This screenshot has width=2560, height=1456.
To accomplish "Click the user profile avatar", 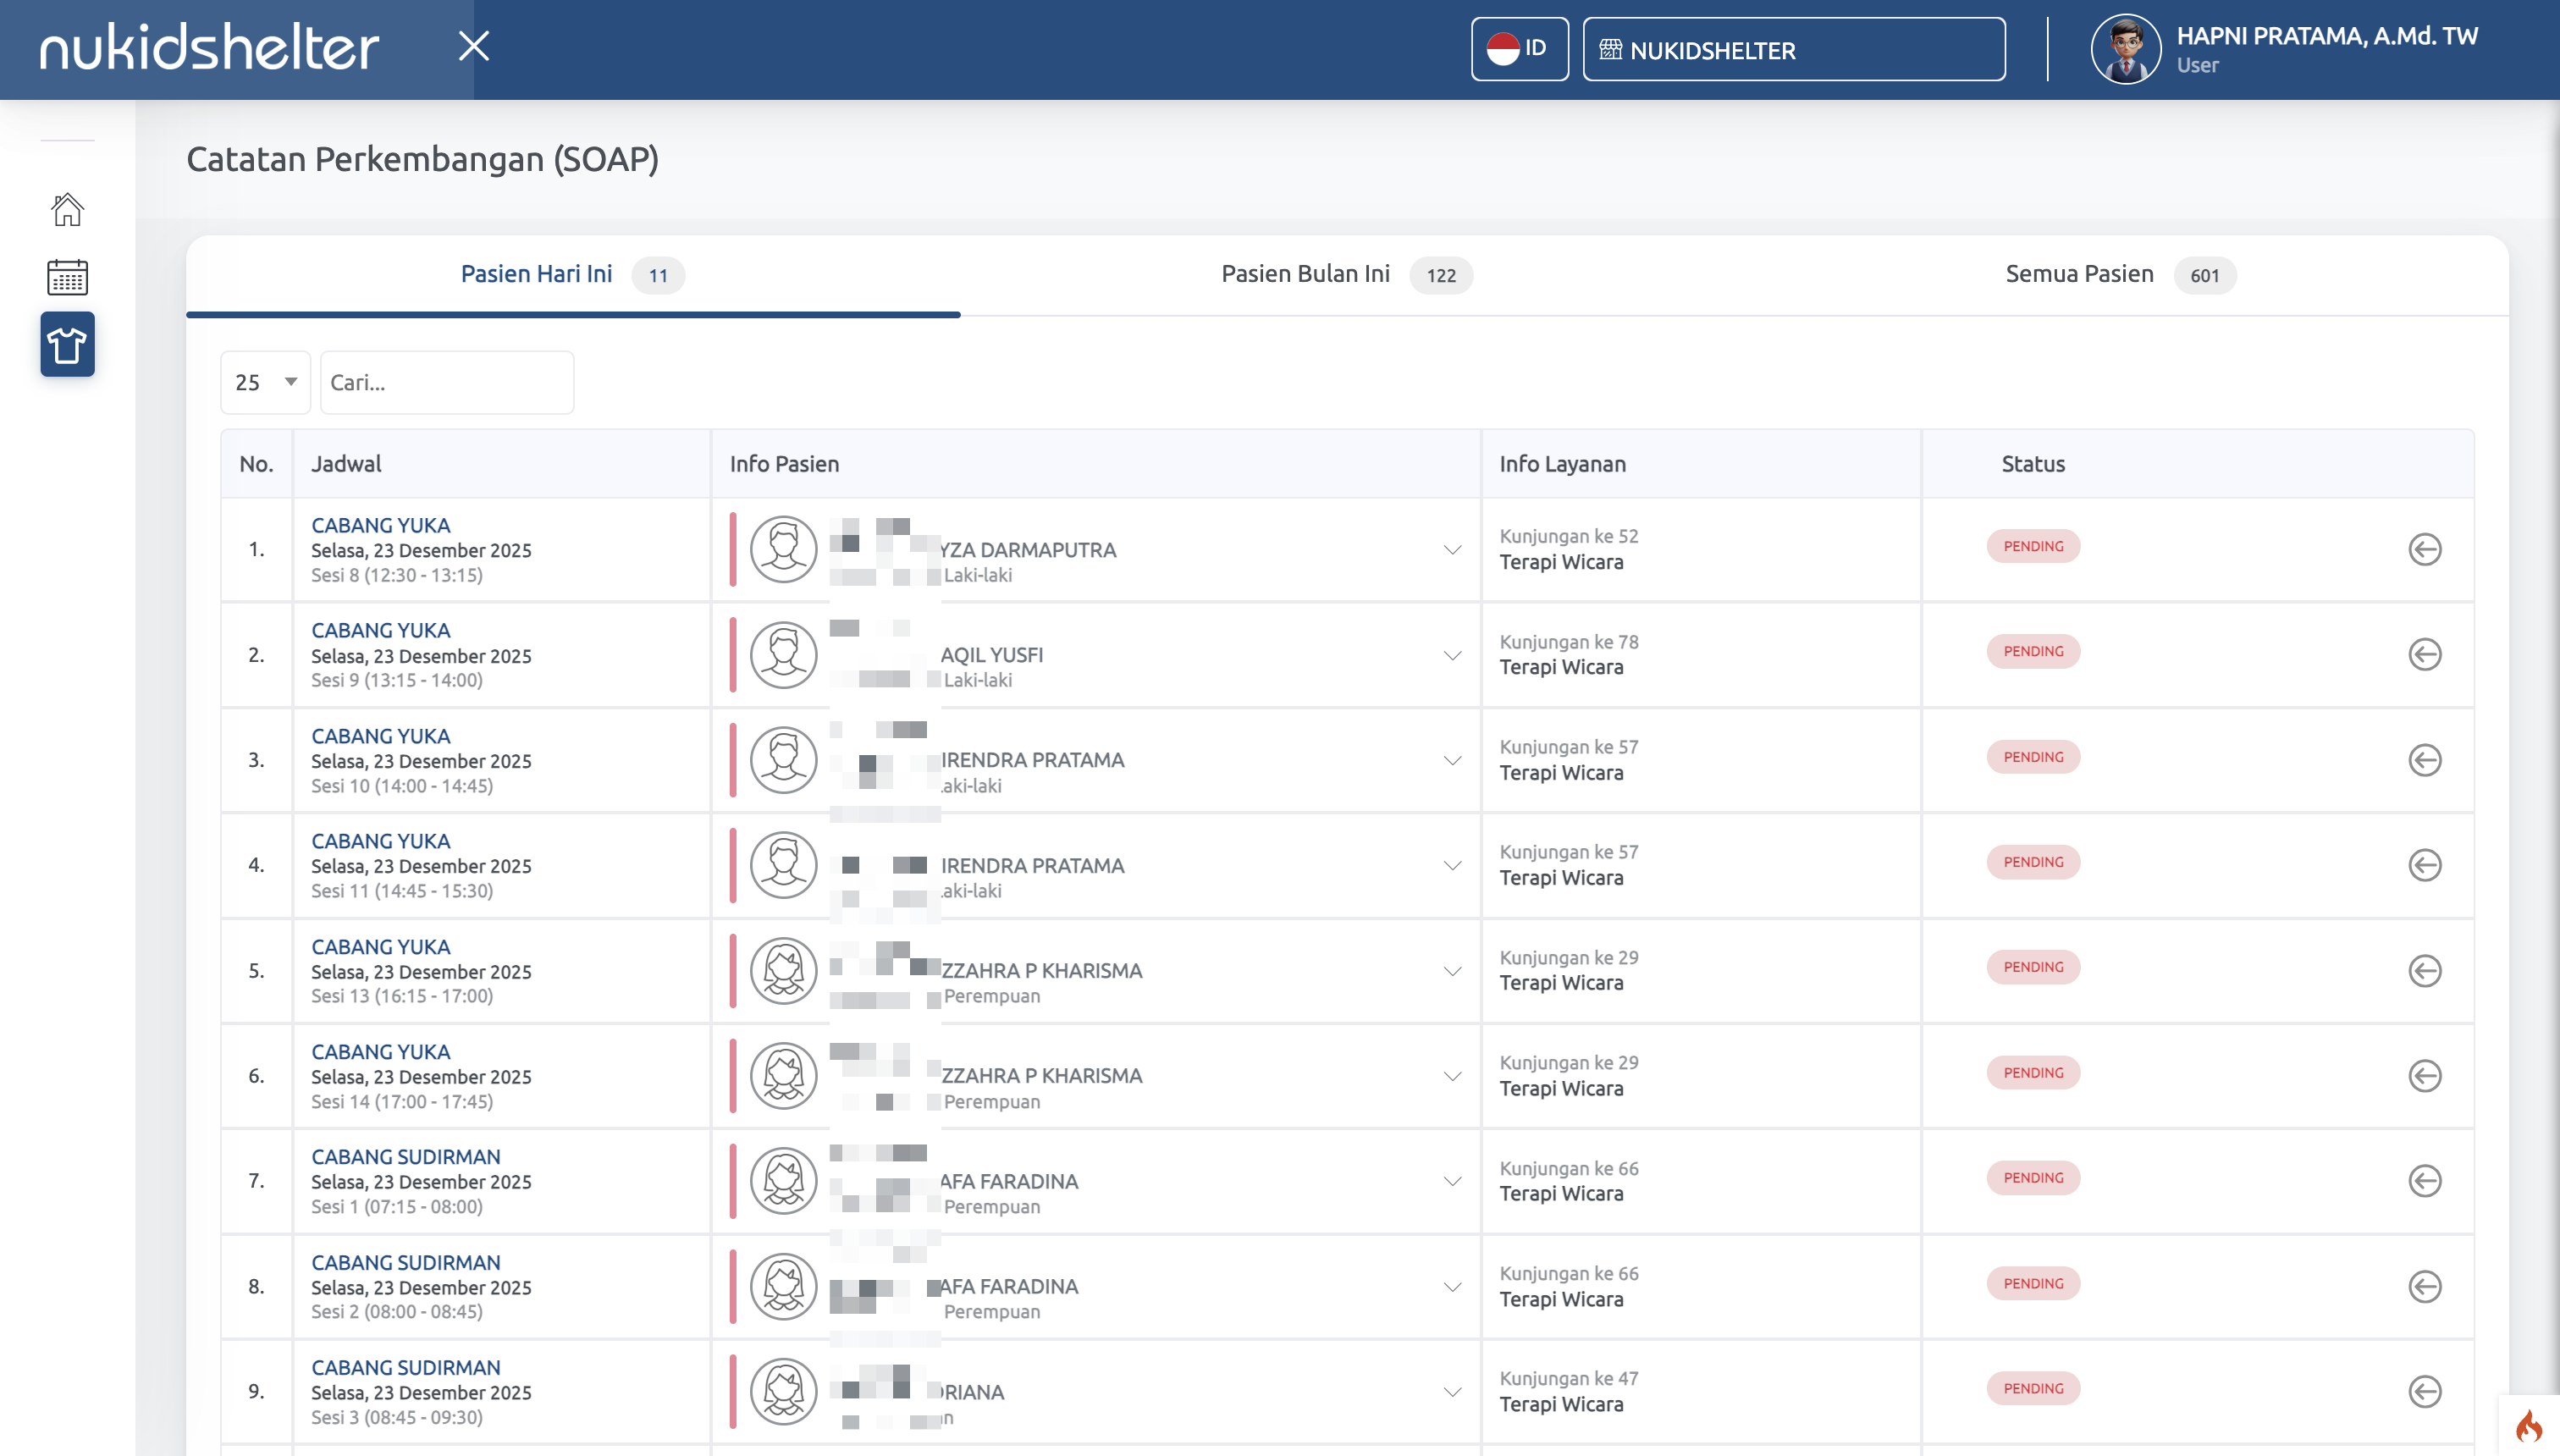I will 2125,49.
